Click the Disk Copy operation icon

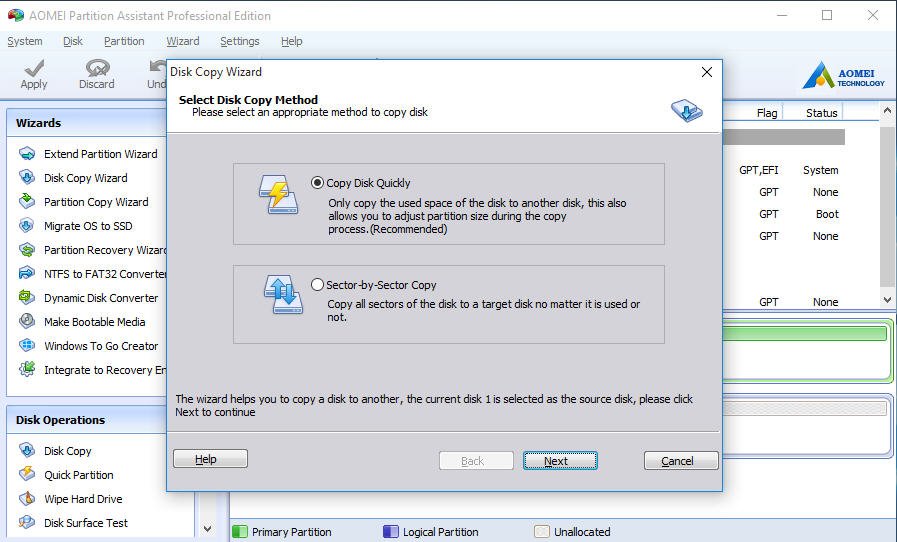[x=27, y=450]
